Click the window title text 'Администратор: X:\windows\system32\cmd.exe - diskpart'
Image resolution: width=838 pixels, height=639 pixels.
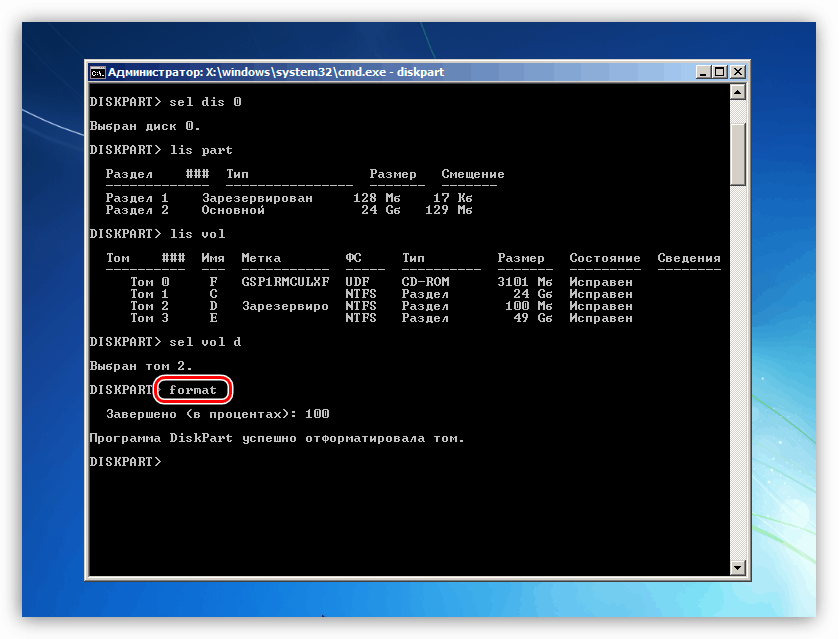276,72
